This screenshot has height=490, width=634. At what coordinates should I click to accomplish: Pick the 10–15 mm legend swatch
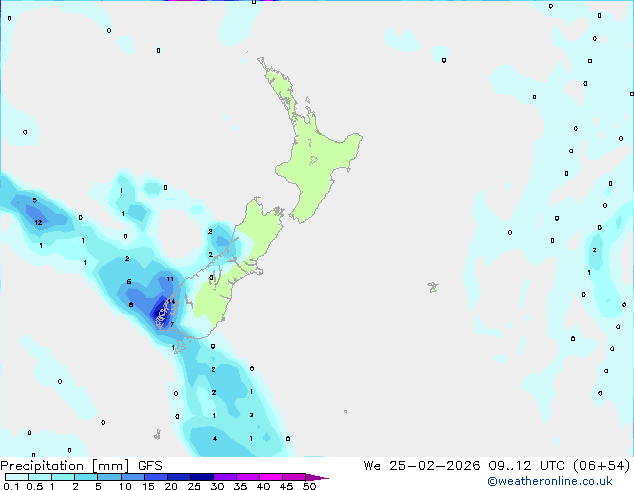[132, 477]
